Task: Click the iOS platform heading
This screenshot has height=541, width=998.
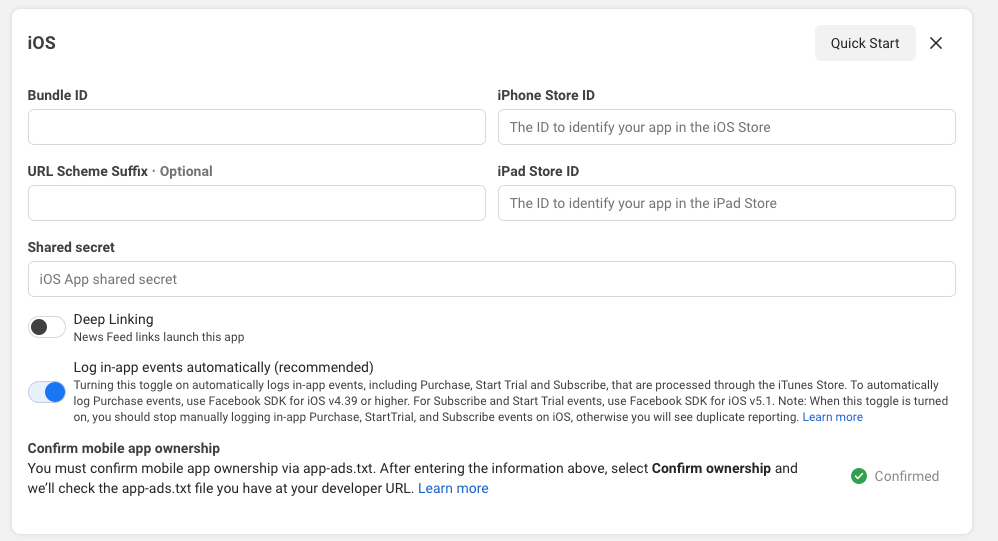Action: [x=41, y=43]
